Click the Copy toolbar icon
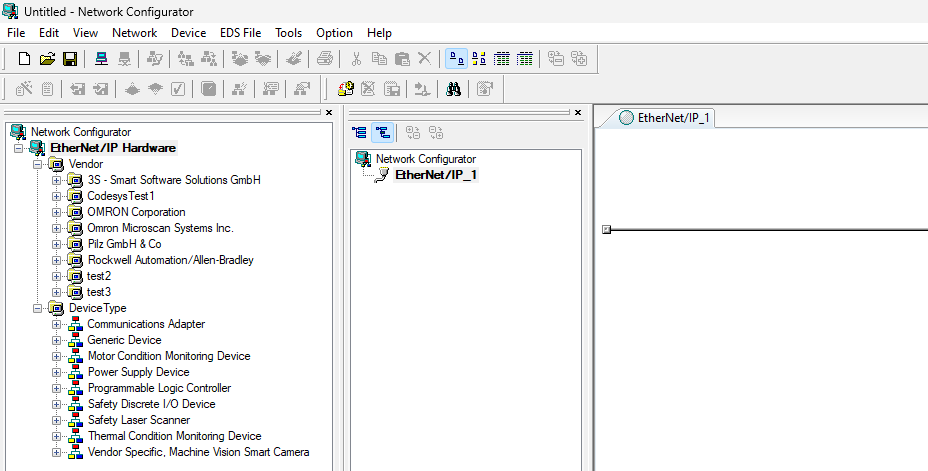The image size is (928, 471). [379, 59]
